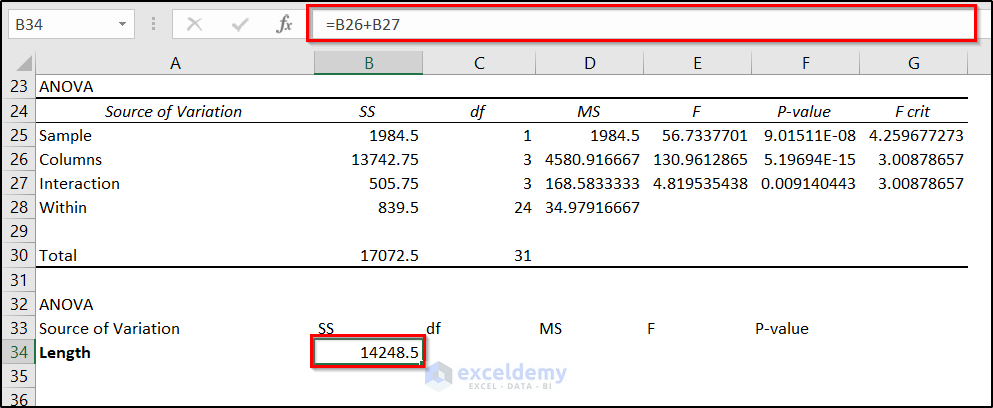This screenshot has width=993, height=408.
Task: Click the 'P-value' label in row 33
Action: tap(781, 328)
